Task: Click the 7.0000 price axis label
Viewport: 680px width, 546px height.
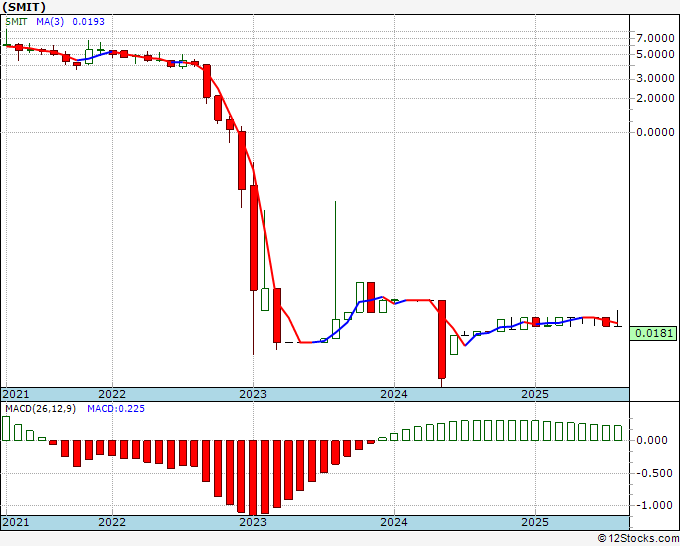Action: [655, 39]
